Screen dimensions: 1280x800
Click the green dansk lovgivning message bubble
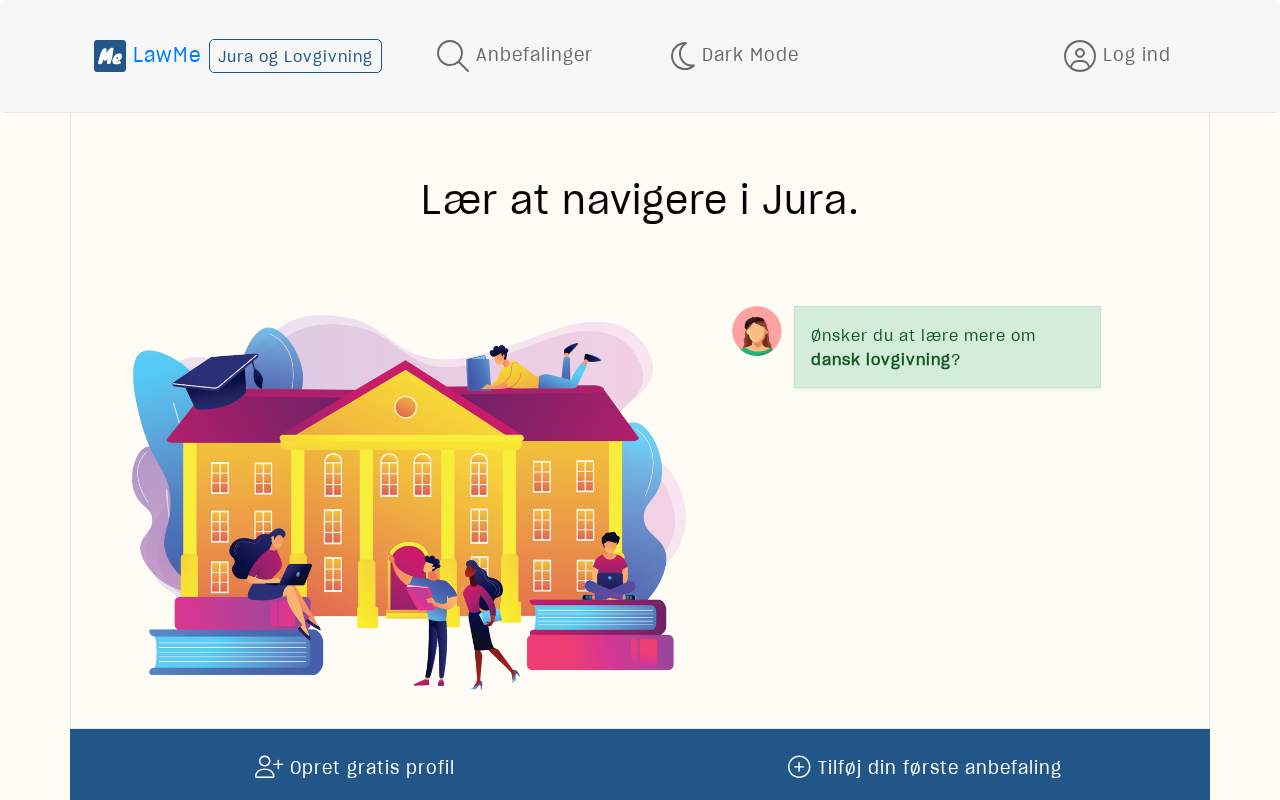click(947, 347)
